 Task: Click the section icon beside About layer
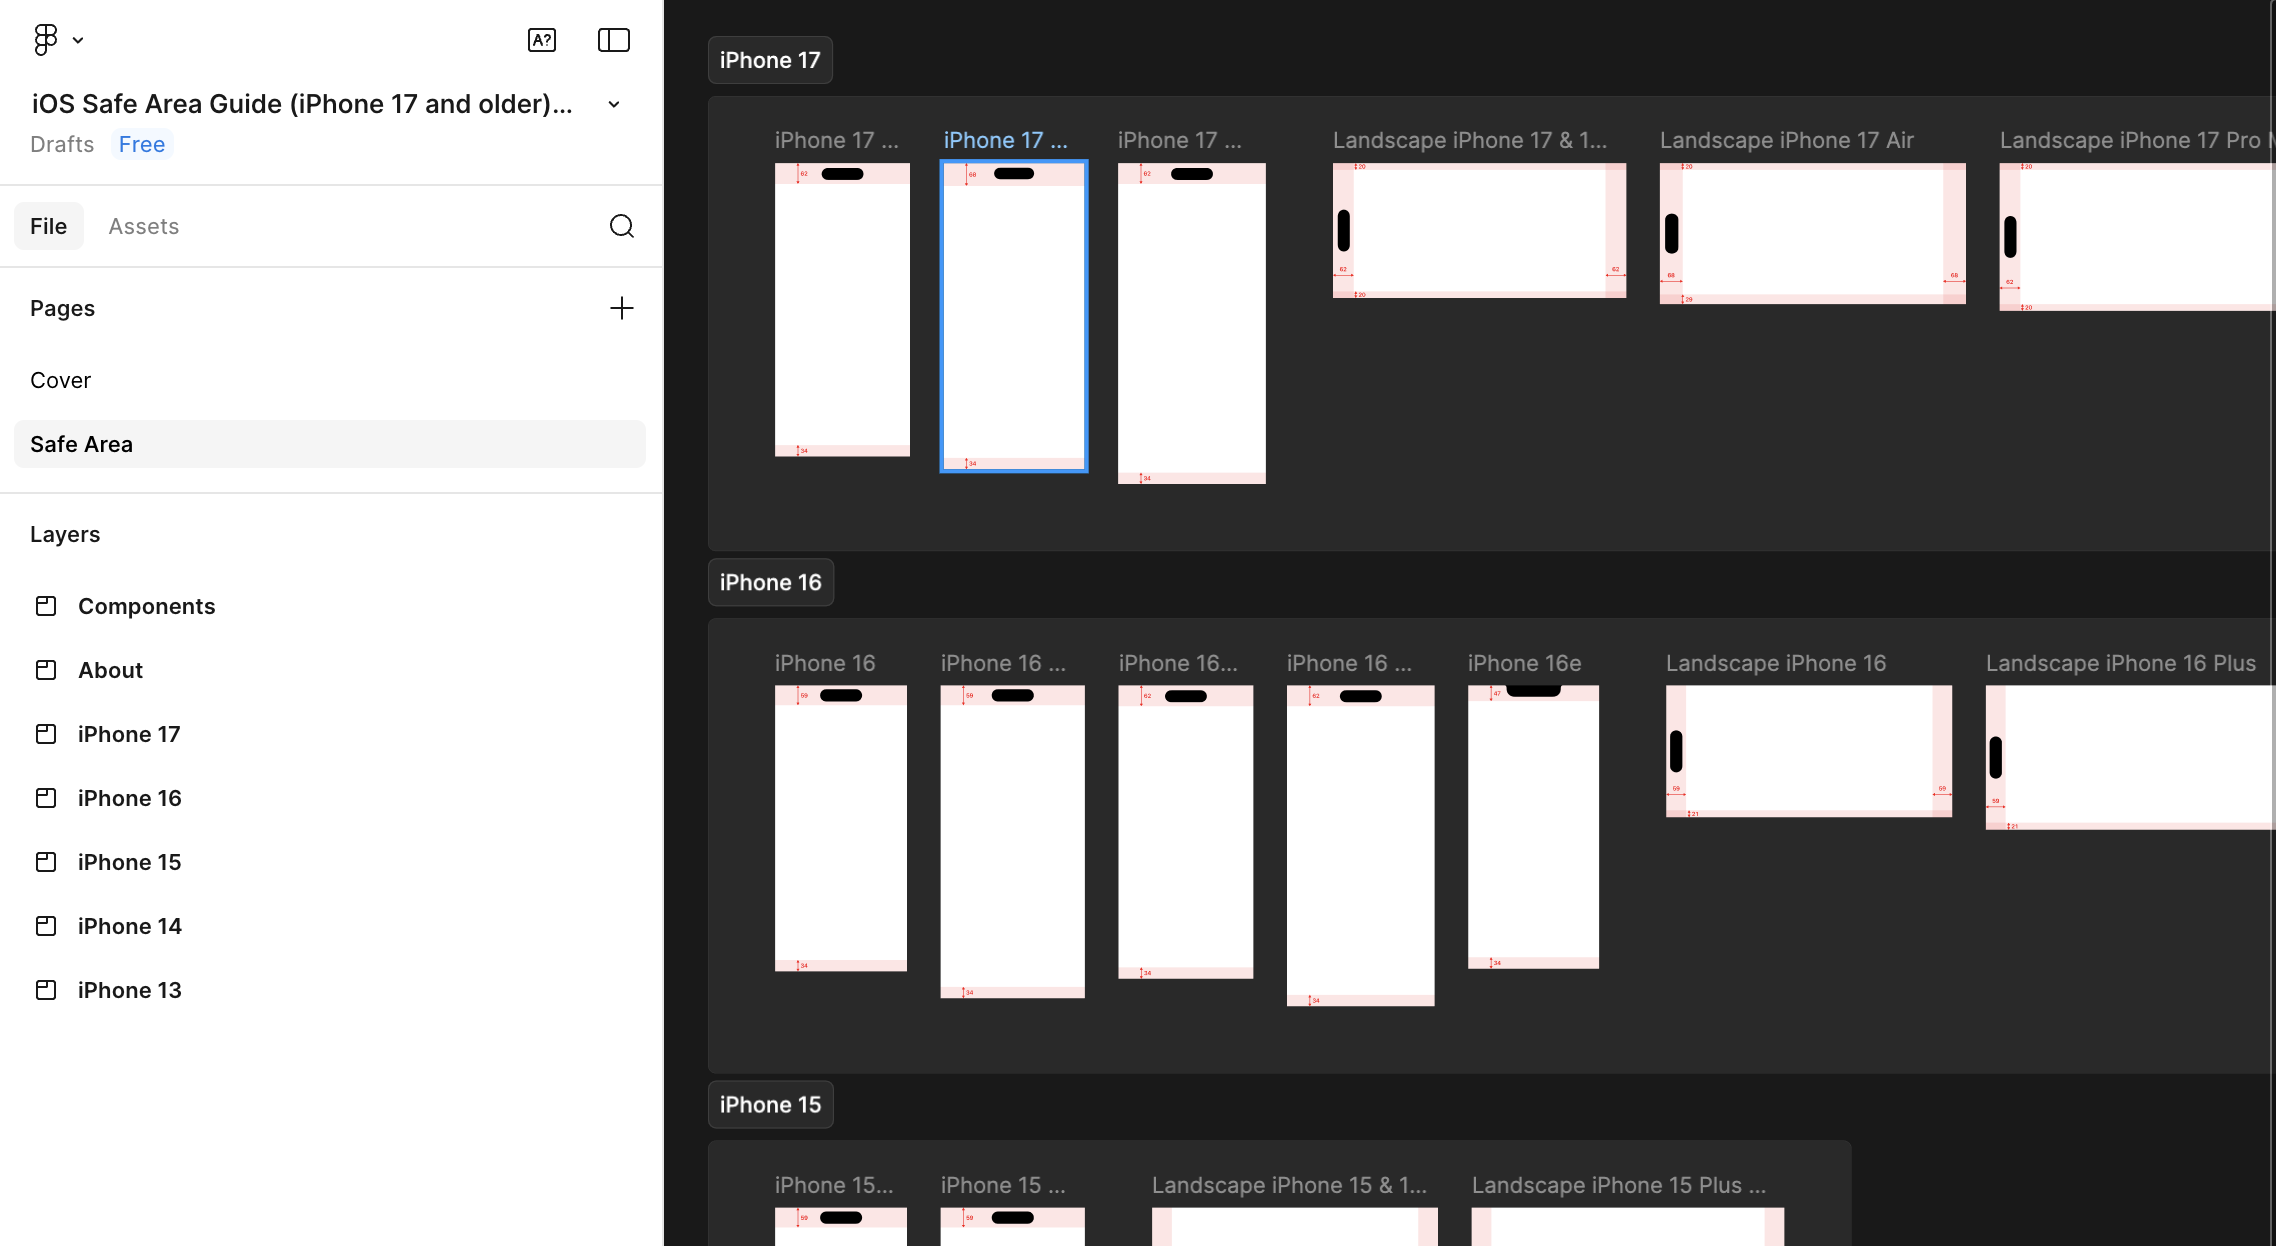click(x=46, y=670)
